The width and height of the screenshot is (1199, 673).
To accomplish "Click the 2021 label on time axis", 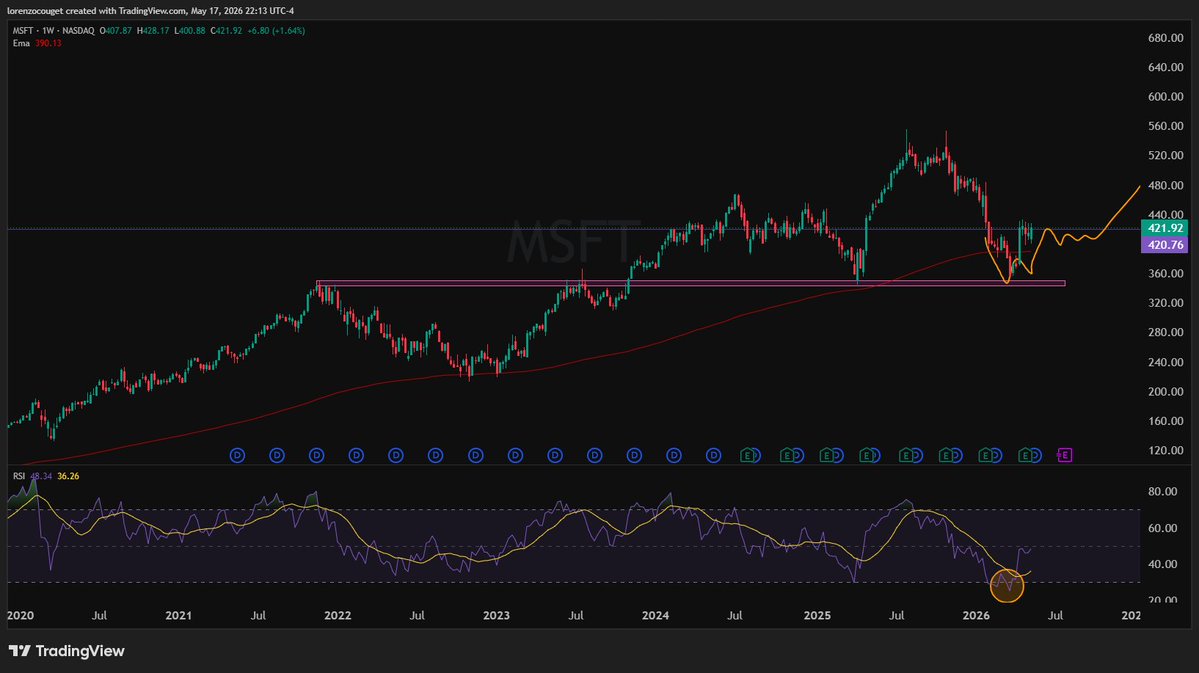I will click(178, 615).
